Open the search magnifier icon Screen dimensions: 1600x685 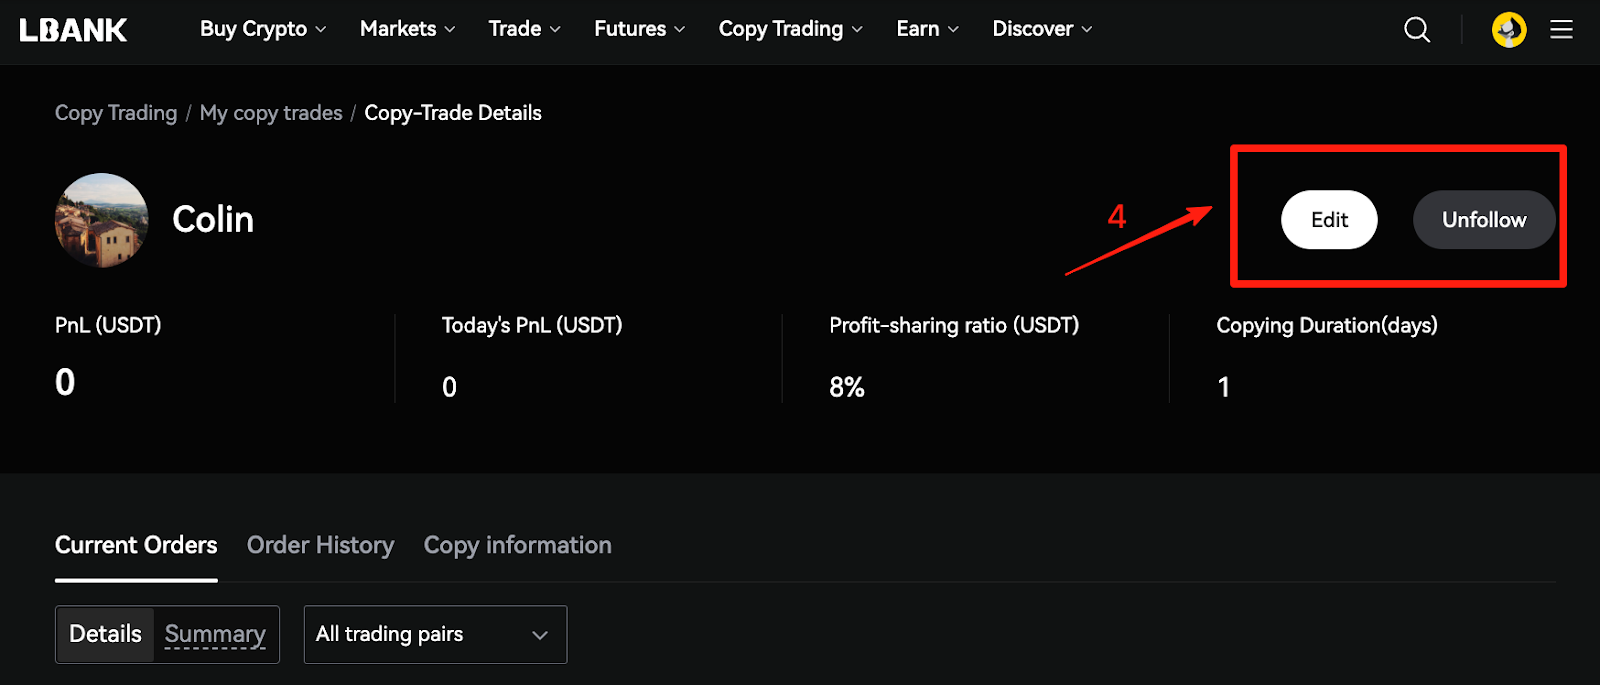1417,30
